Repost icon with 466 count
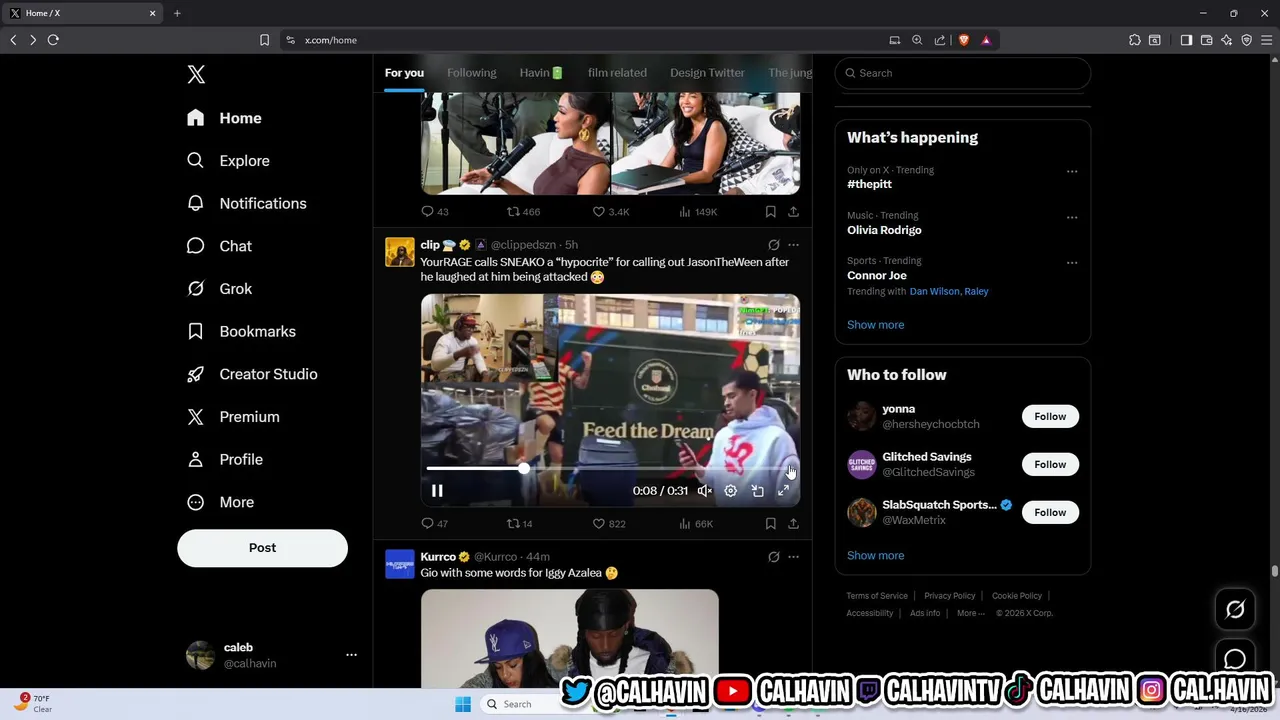Viewport: 1280px width, 720px height. pos(513,212)
